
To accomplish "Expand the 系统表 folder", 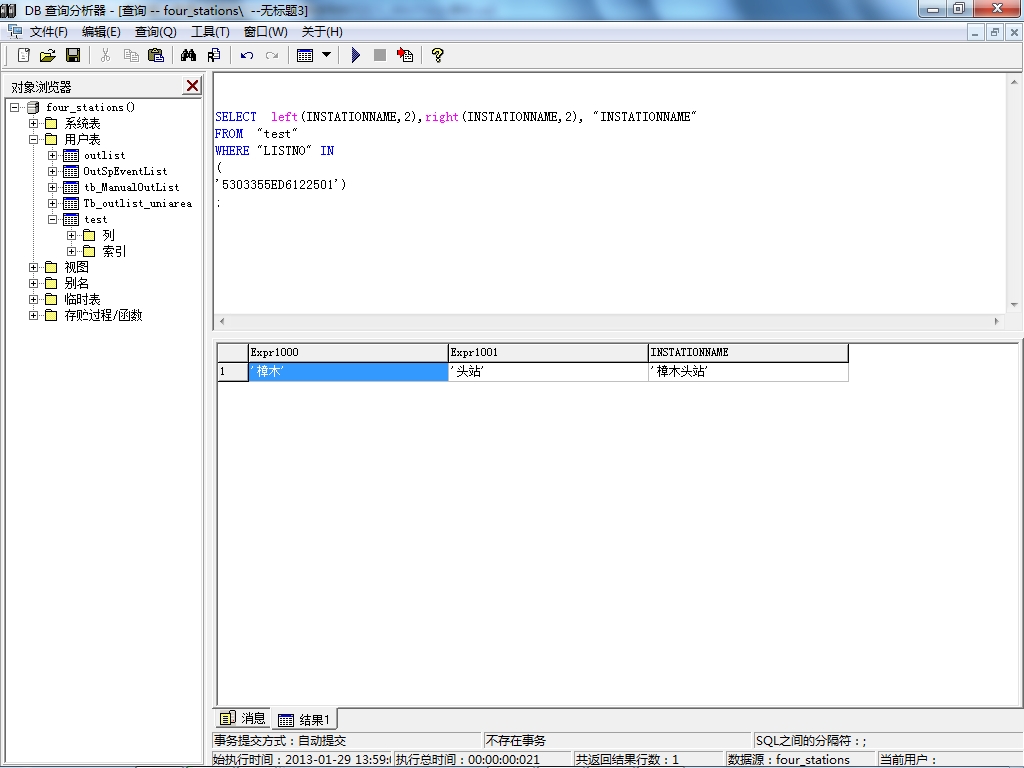I will point(34,123).
